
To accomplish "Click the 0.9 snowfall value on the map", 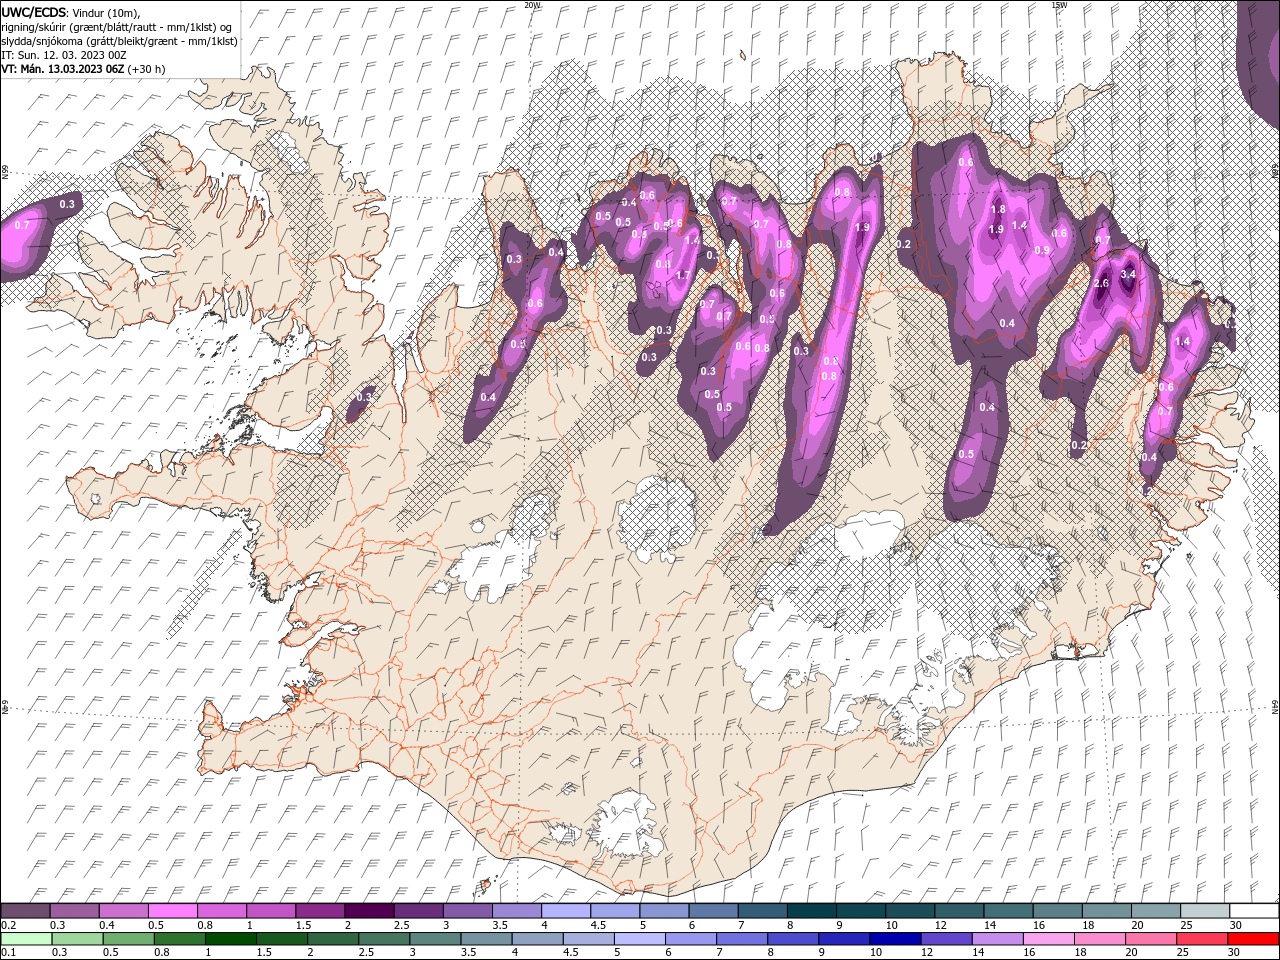I will coord(1041,251).
